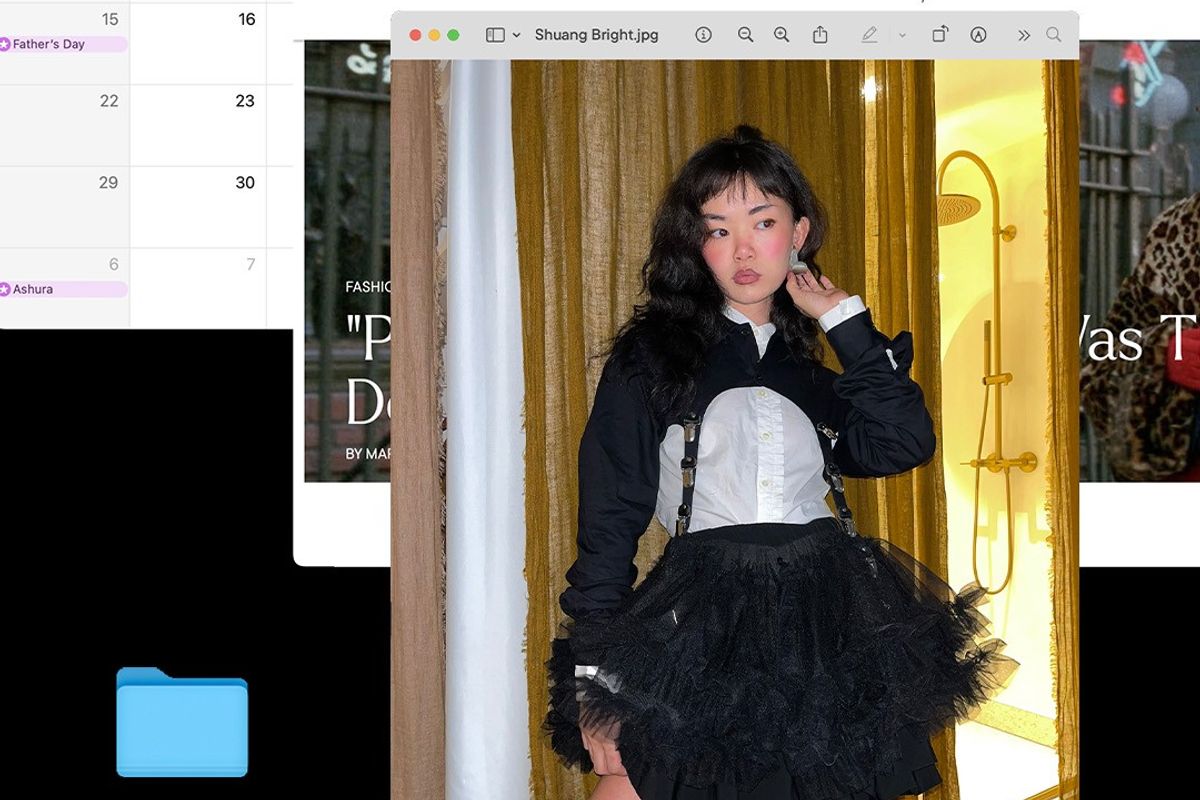
Task: Open the image Inspector info icon
Action: coord(703,35)
